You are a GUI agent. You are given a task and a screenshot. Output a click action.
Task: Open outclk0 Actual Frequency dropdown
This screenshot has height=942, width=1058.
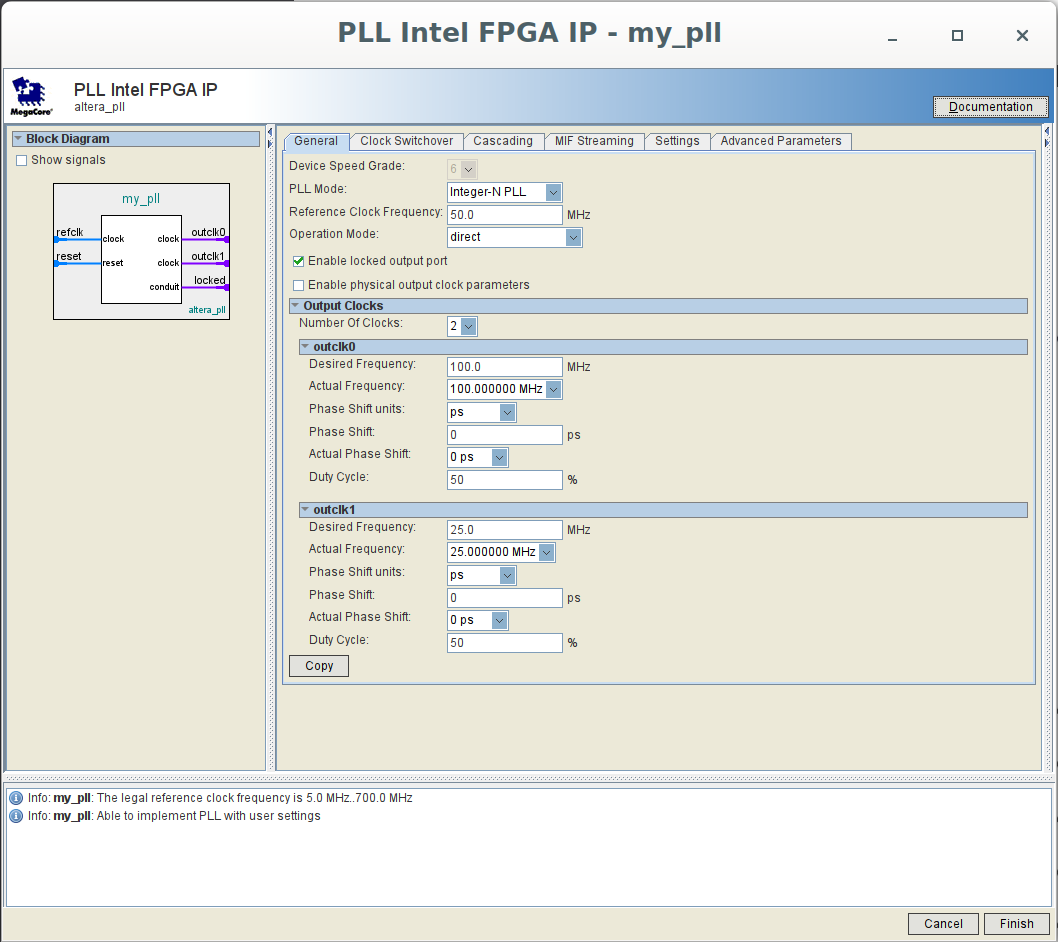coord(553,389)
